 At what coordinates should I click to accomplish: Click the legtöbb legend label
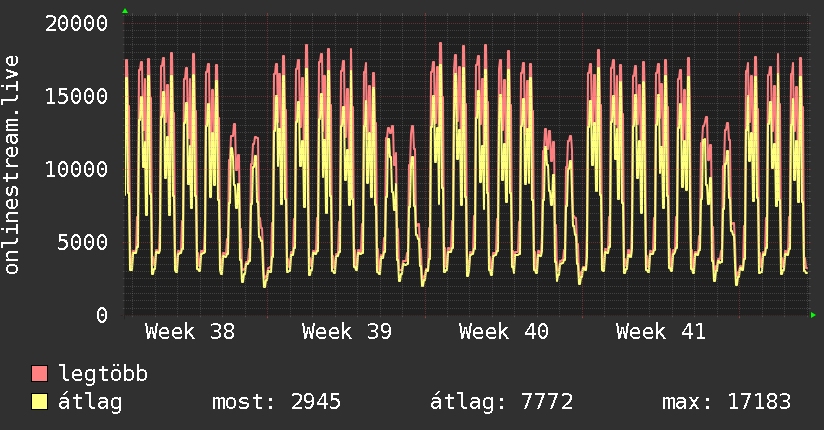(x=103, y=374)
